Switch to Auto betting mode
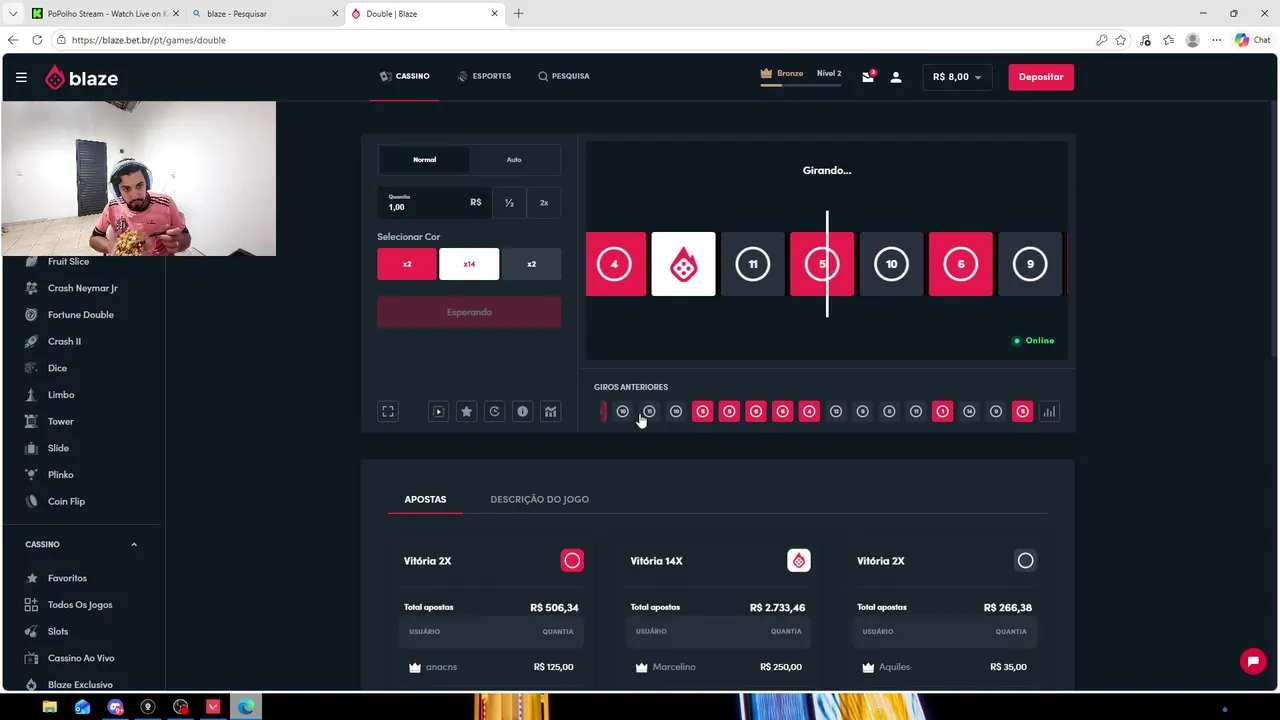The height and width of the screenshot is (720, 1280). pos(514,160)
